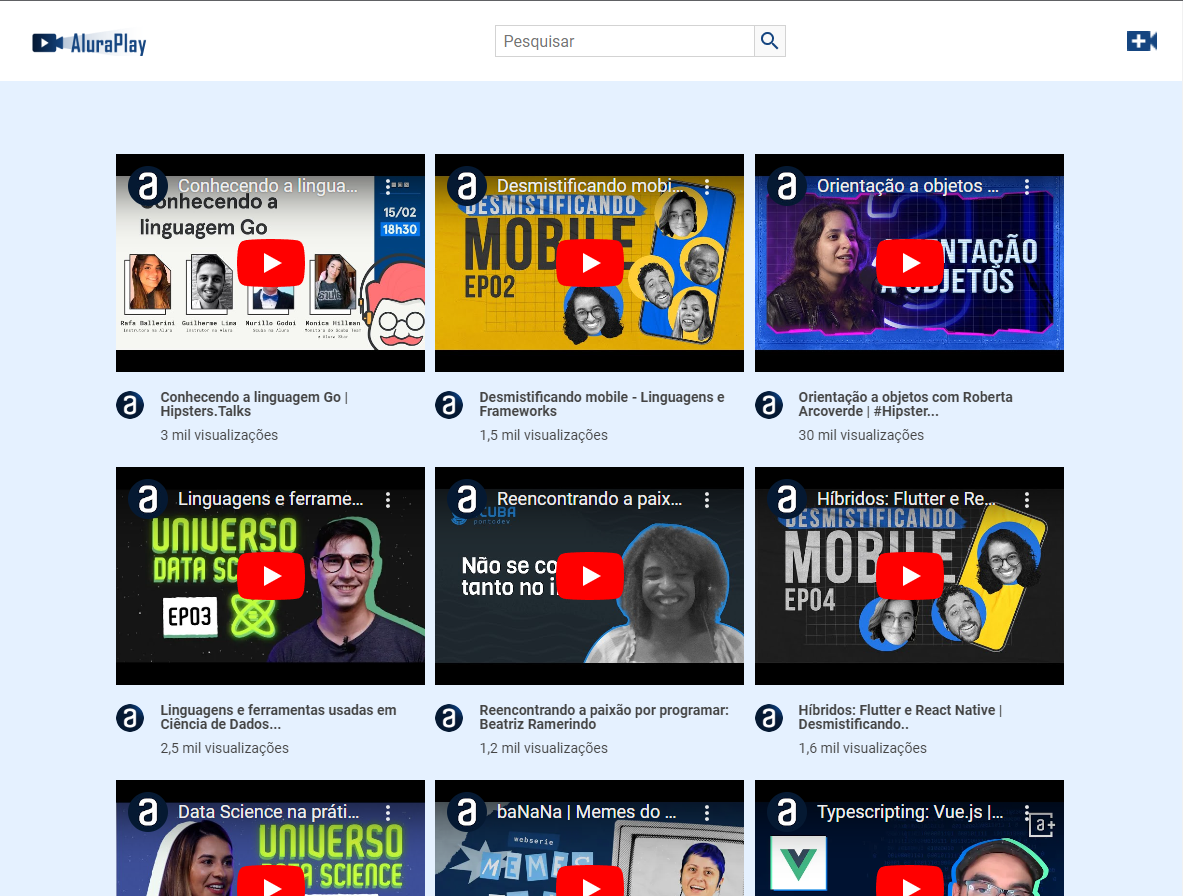Select title Linguagens e ferramentas usadas em Ciência de Dados
This screenshot has width=1183, height=896.
click(x=278, y=717)
